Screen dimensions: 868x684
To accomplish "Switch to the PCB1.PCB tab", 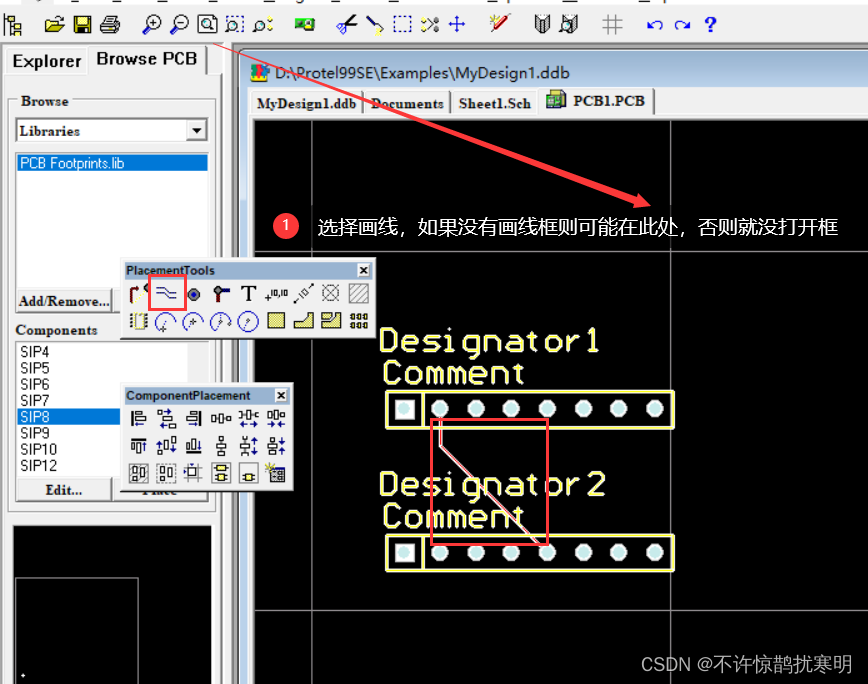I will pyautogui.click(x=596, y=101).
